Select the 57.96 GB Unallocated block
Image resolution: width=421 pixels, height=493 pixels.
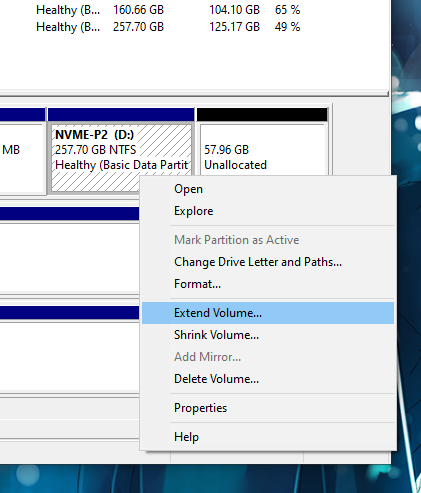pyautogui.click(x=262, y=142)
